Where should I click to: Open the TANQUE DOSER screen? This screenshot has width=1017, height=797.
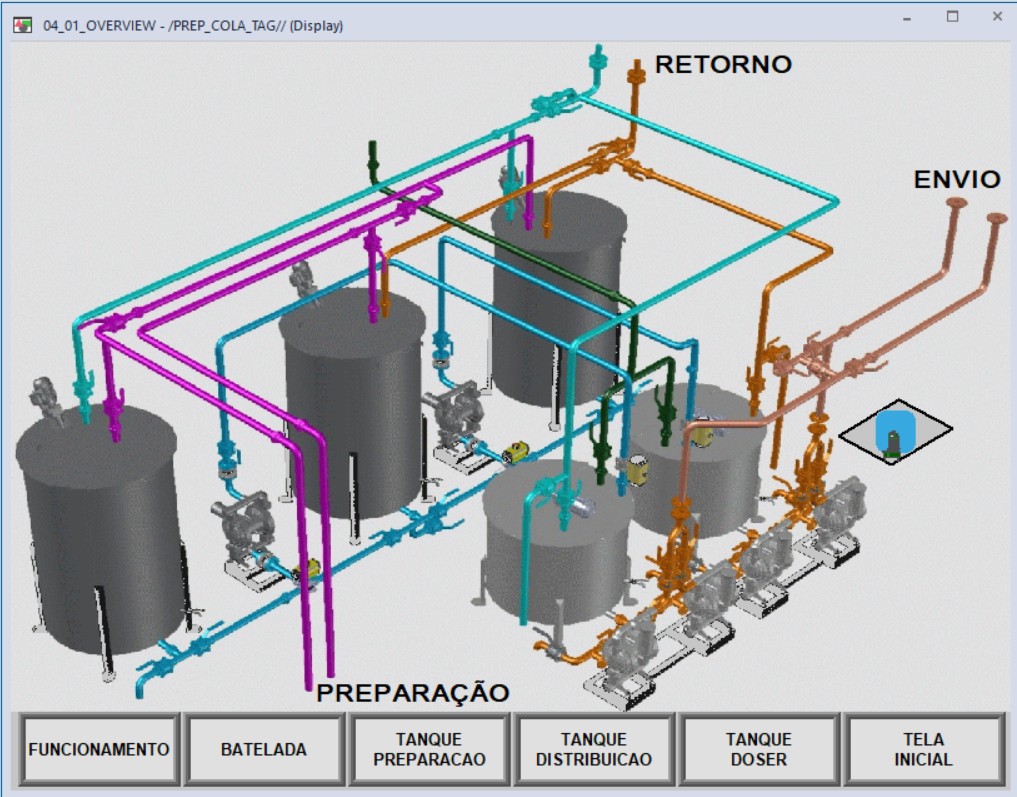click(x=759, y=749)
